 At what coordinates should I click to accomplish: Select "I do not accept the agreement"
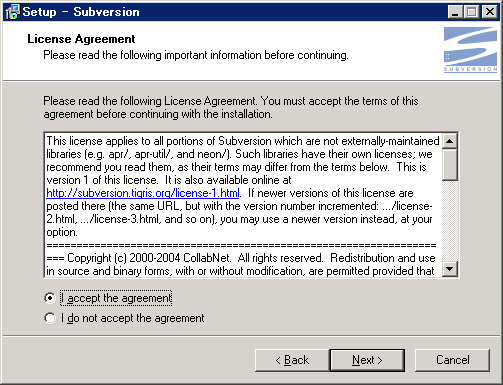(50, 318)
